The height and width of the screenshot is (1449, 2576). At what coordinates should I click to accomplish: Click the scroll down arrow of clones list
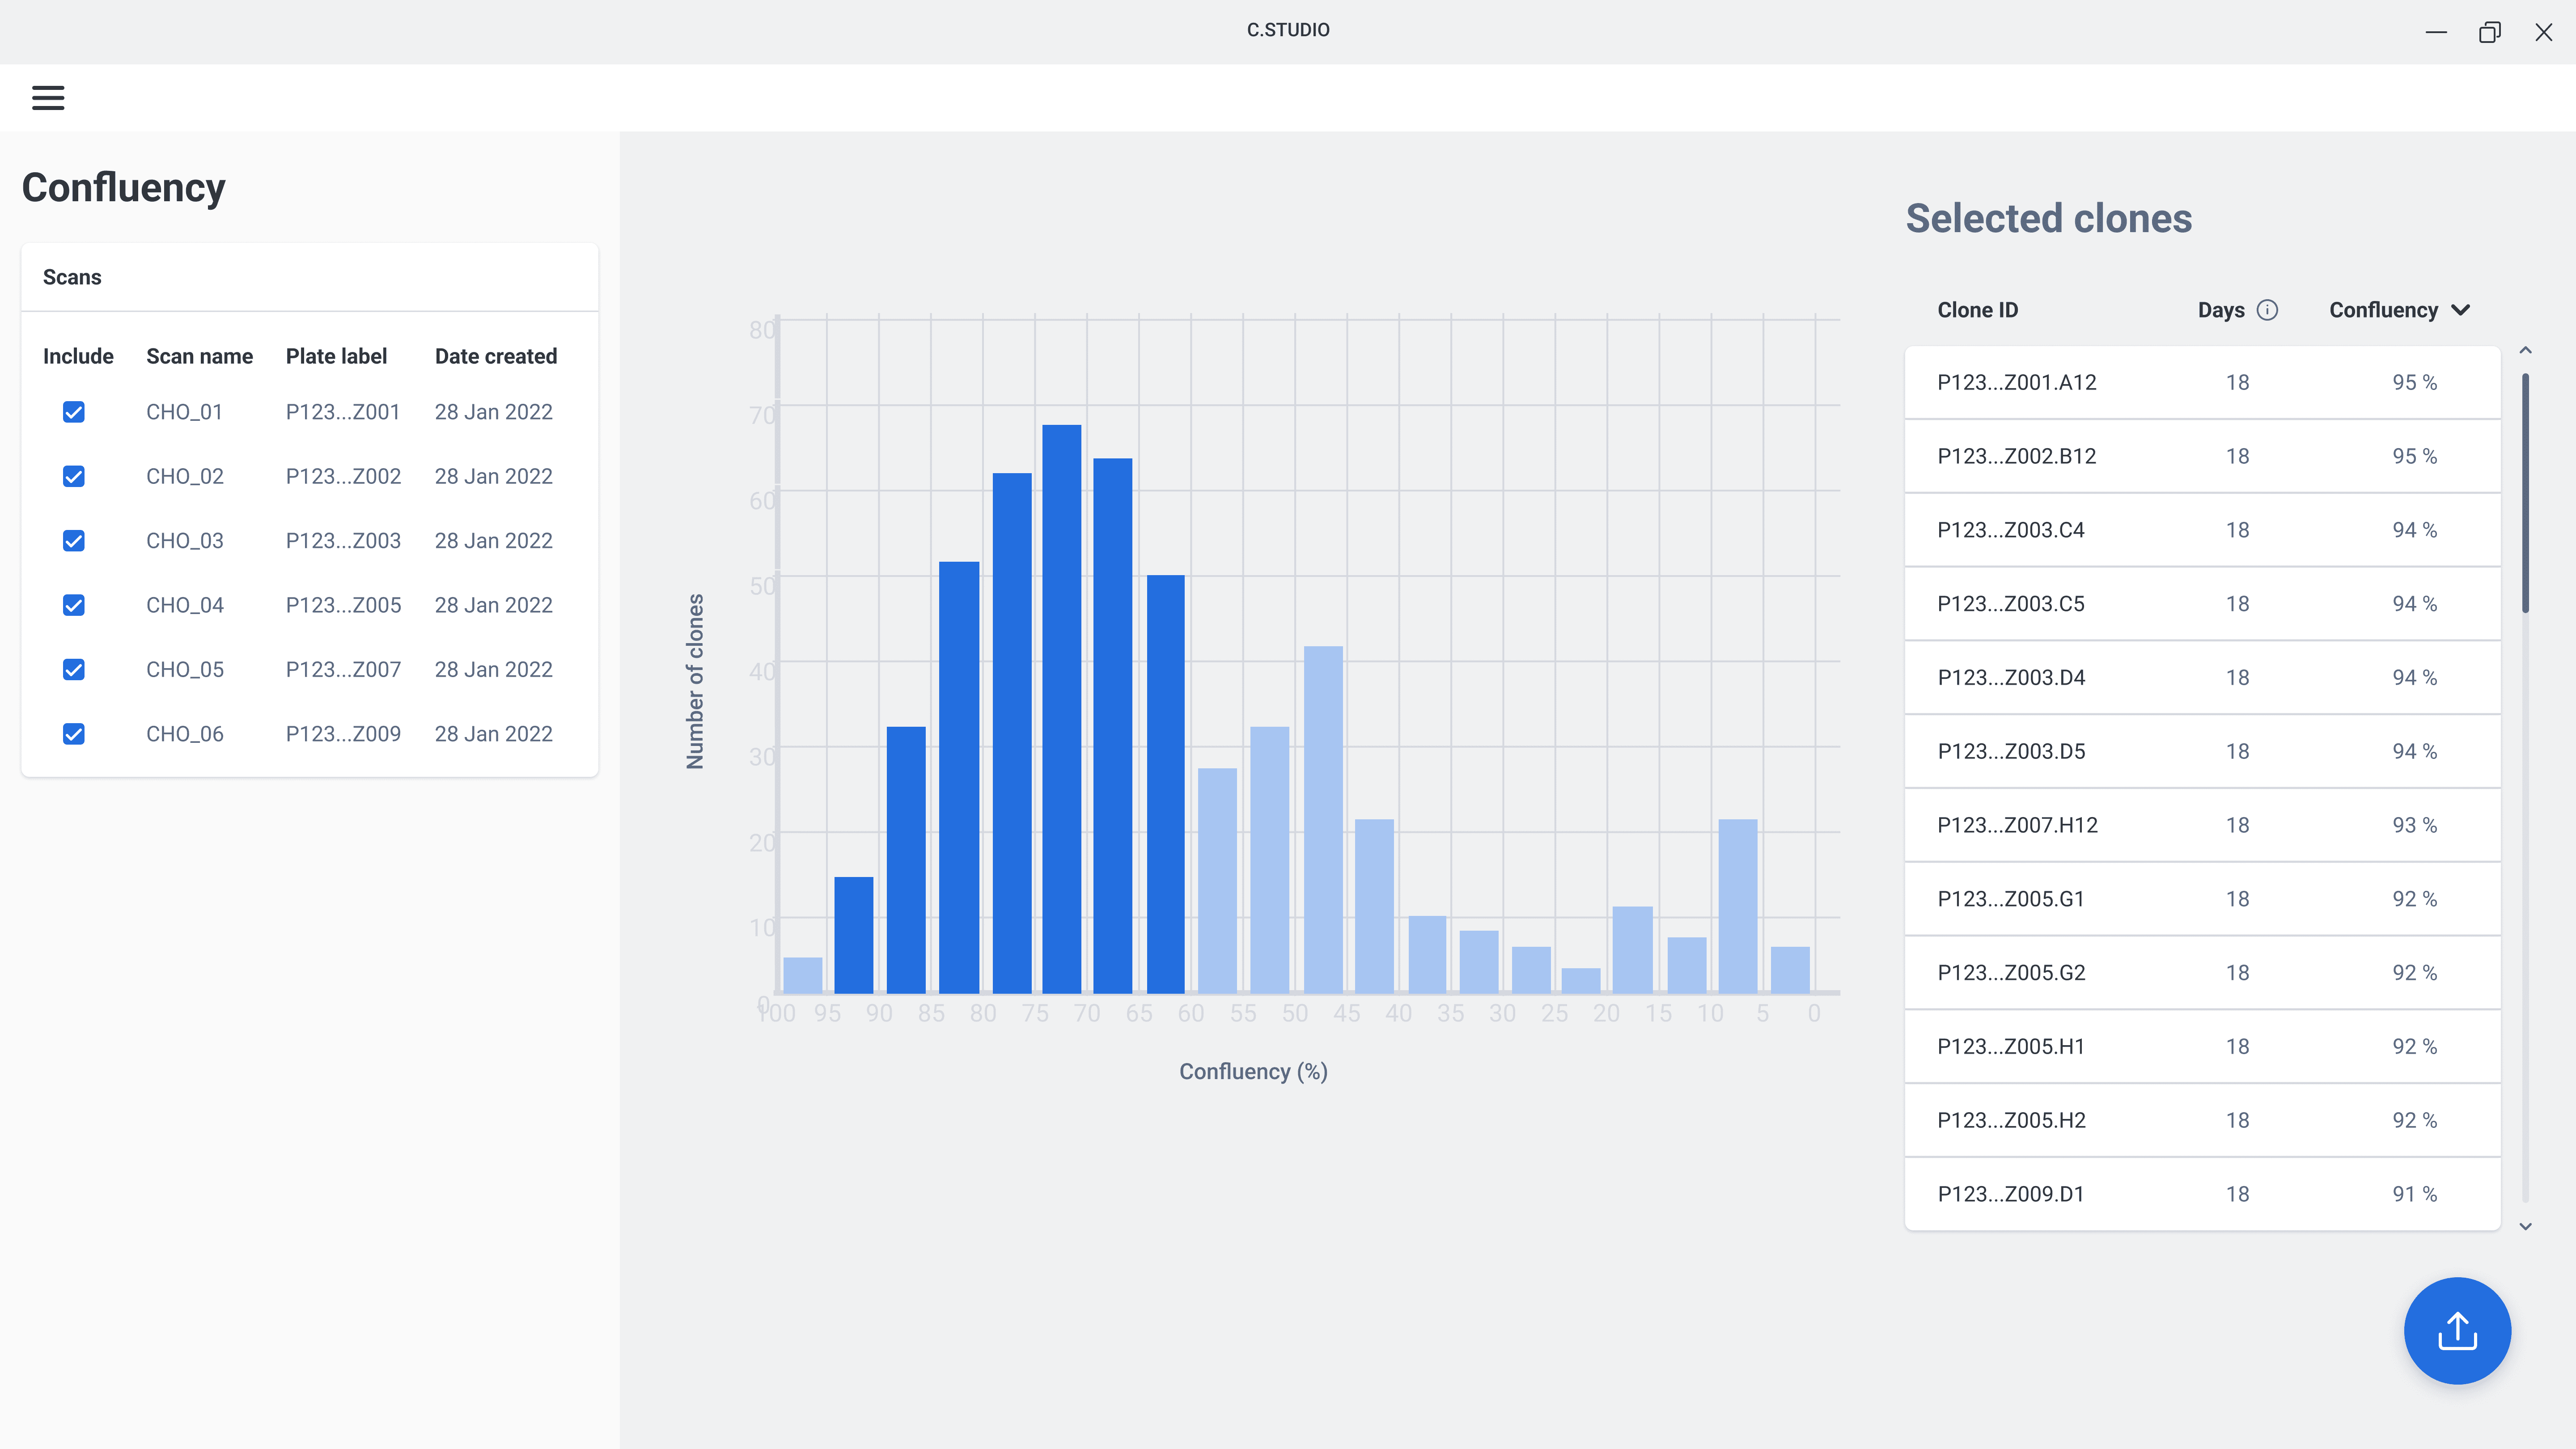pos(2525,1226)
